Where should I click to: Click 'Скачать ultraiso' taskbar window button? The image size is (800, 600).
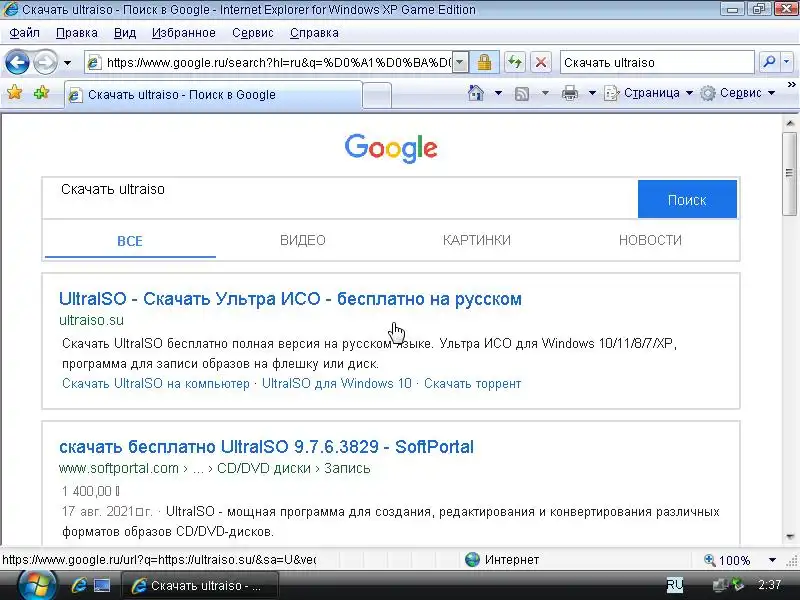pyautogui.click(x=200, y=586)
